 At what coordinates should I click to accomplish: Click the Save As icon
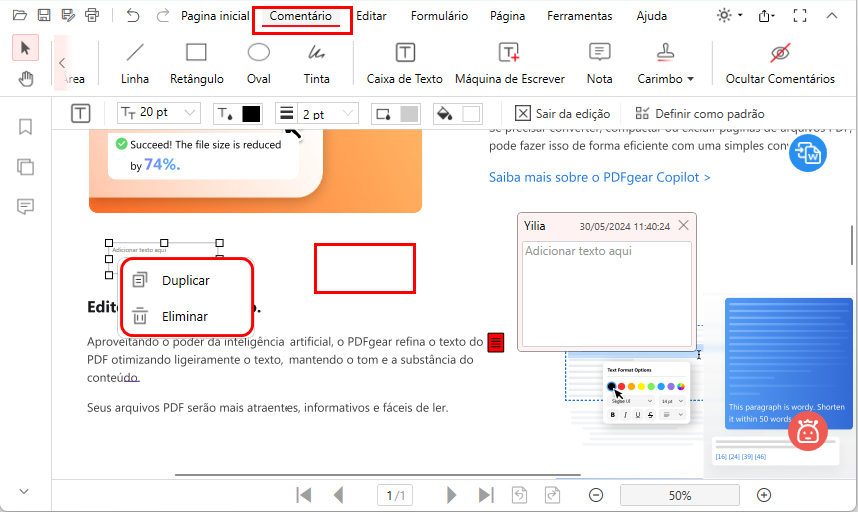[68, 15]
